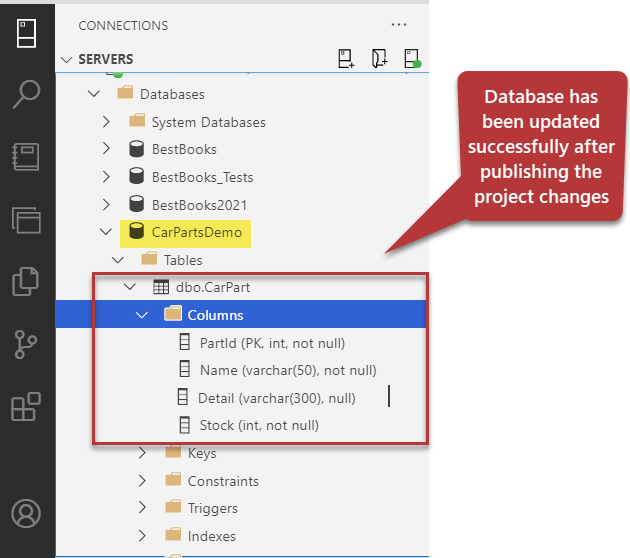Expand the BestBooks database node
Image resolution: width=630 pixels, height=558 pixels.
point(107,150)
